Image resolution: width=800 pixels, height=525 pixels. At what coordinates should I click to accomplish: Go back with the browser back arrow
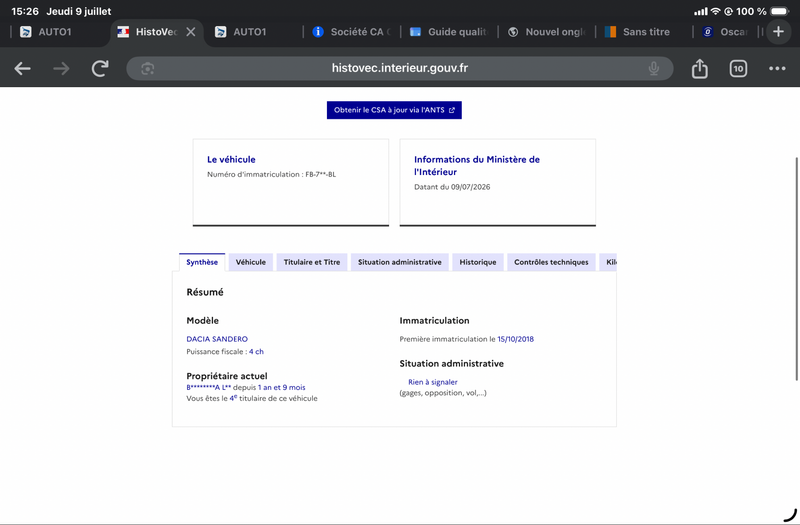pos(22,68)
